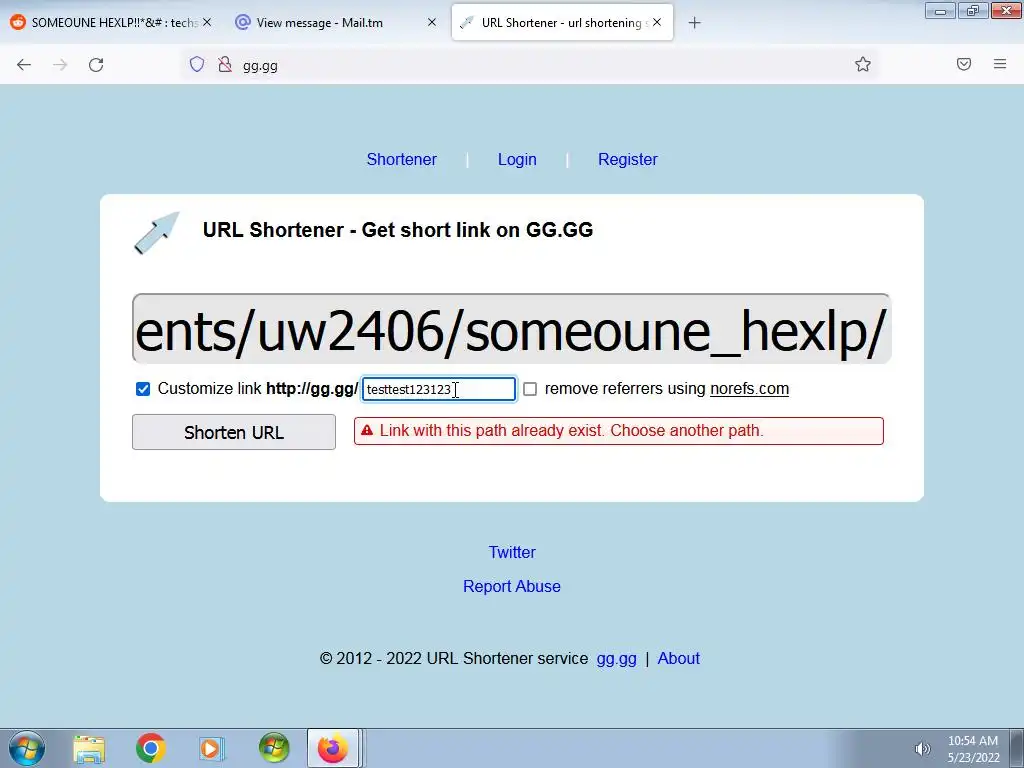Close the SOMEOUNE HEXLP reddit tab
This screenshot has height=768, width=1024.
click(207, 22)
